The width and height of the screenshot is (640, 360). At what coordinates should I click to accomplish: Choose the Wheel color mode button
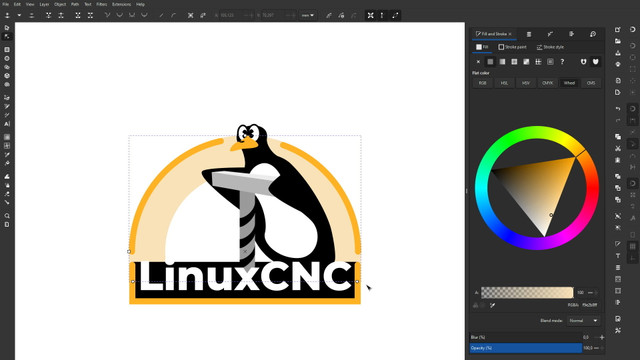569,83
